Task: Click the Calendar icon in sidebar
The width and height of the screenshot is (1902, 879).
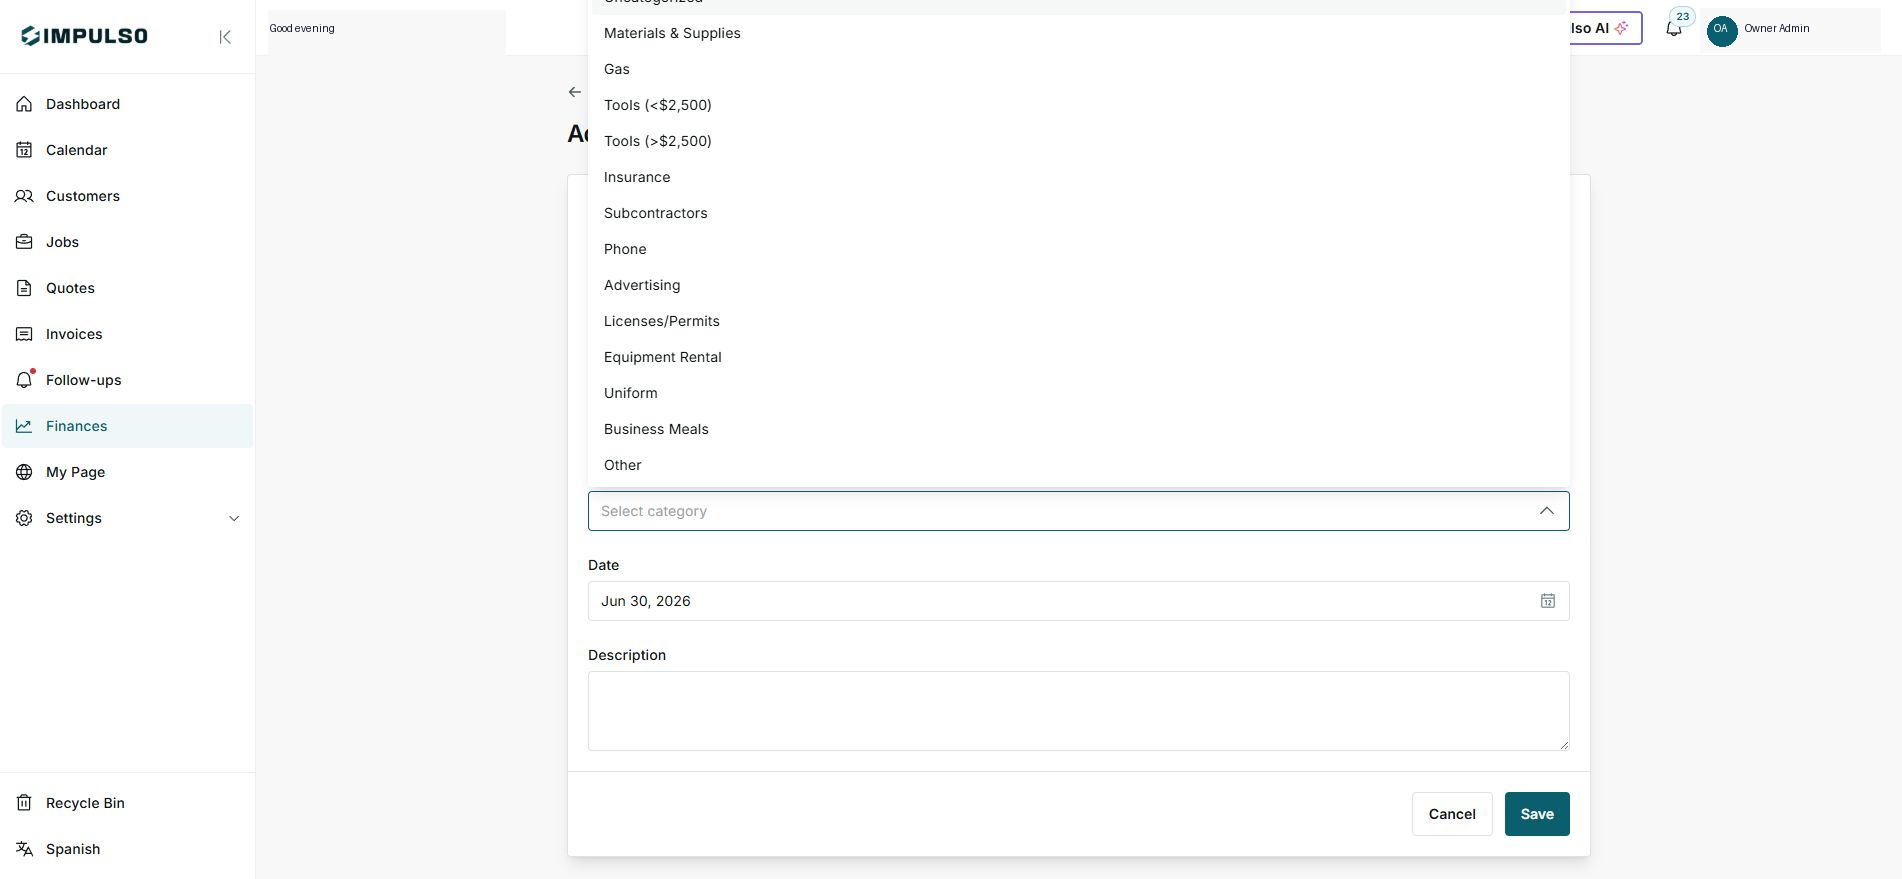Action: click(24, 150)
